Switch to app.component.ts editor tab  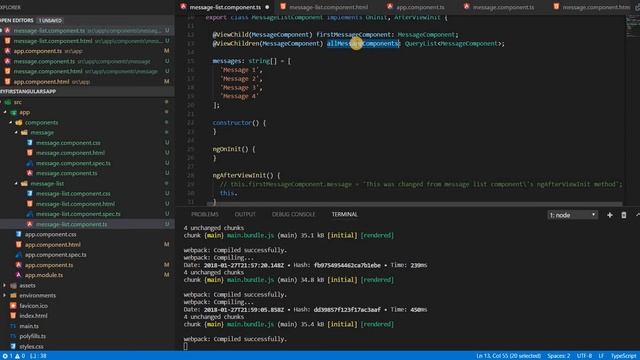[x=420, y=7]
